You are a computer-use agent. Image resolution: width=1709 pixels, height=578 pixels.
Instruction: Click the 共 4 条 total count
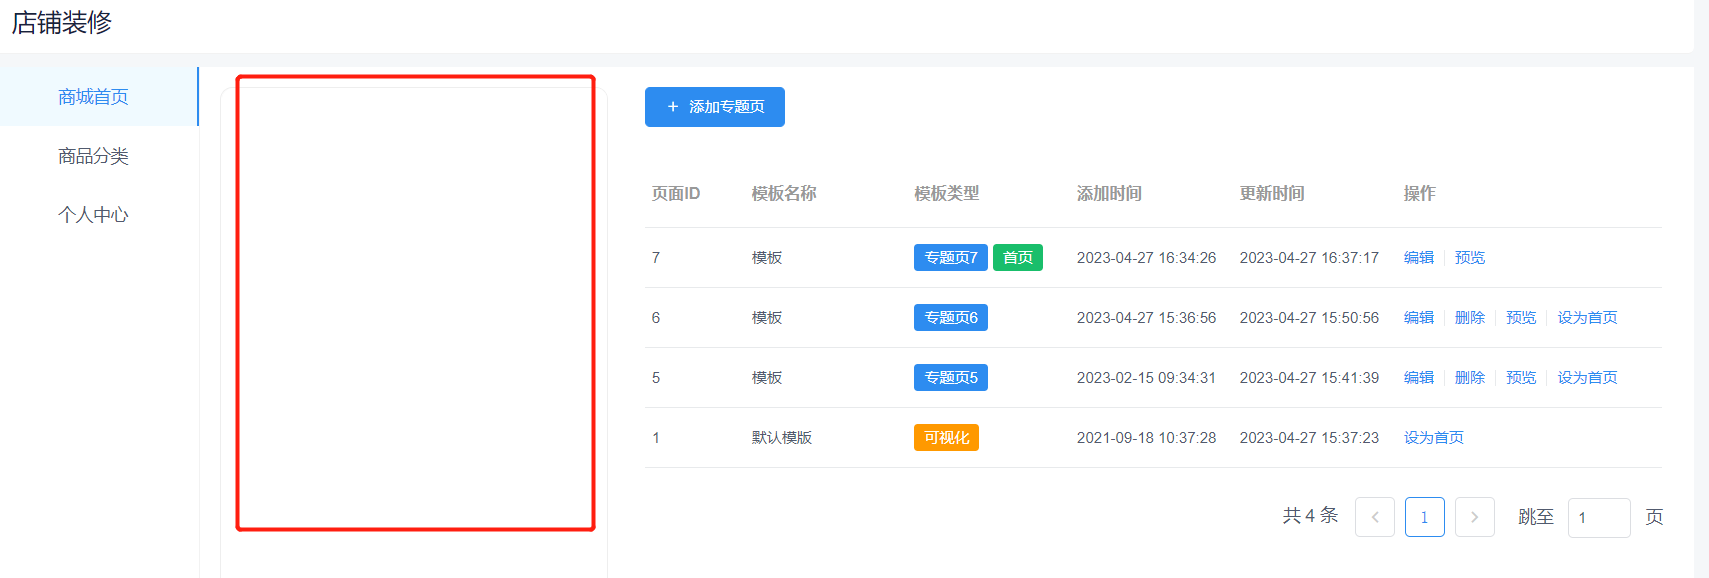1310,516
